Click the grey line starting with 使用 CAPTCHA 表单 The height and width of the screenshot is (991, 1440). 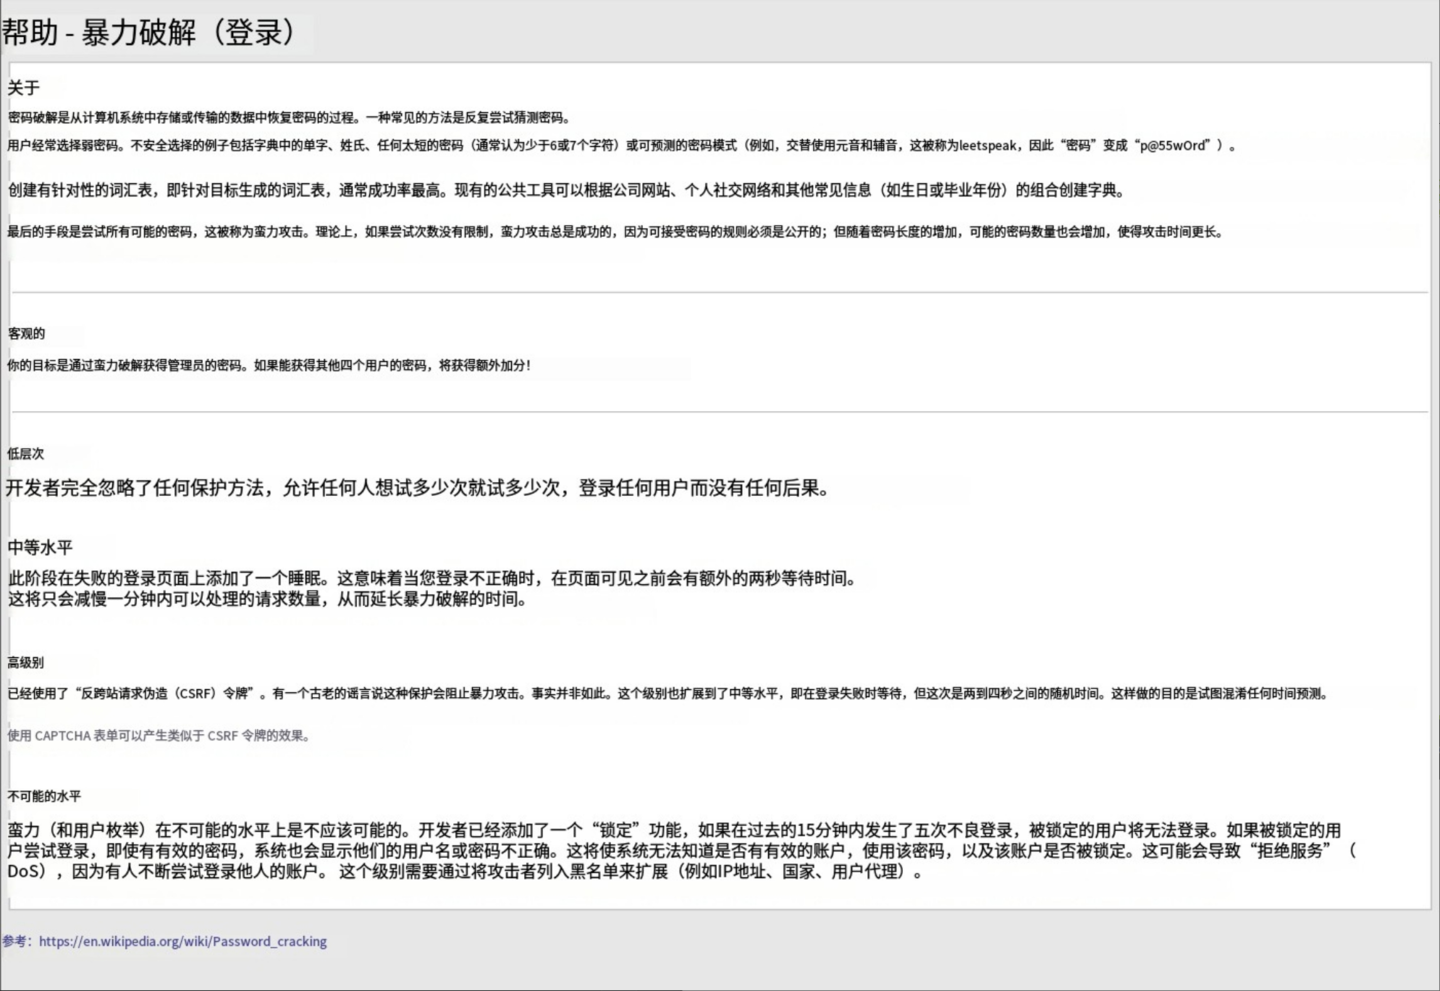160,736
